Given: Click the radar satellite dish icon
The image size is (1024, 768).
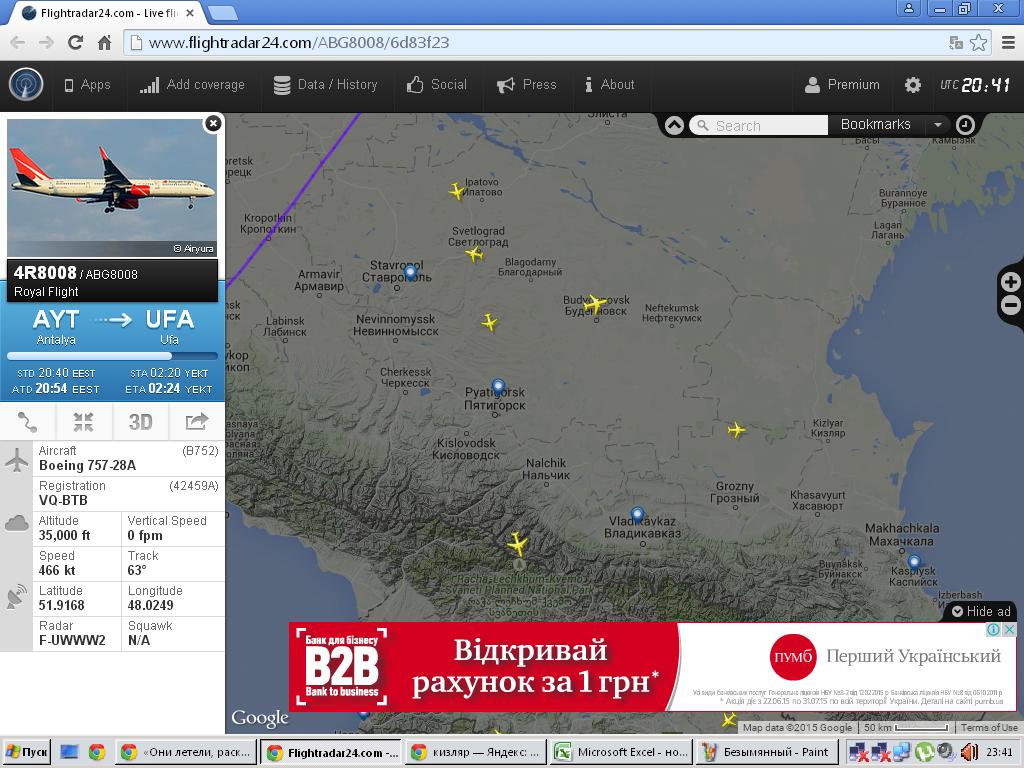Looking at the screenshot, I should coord(16,597).
